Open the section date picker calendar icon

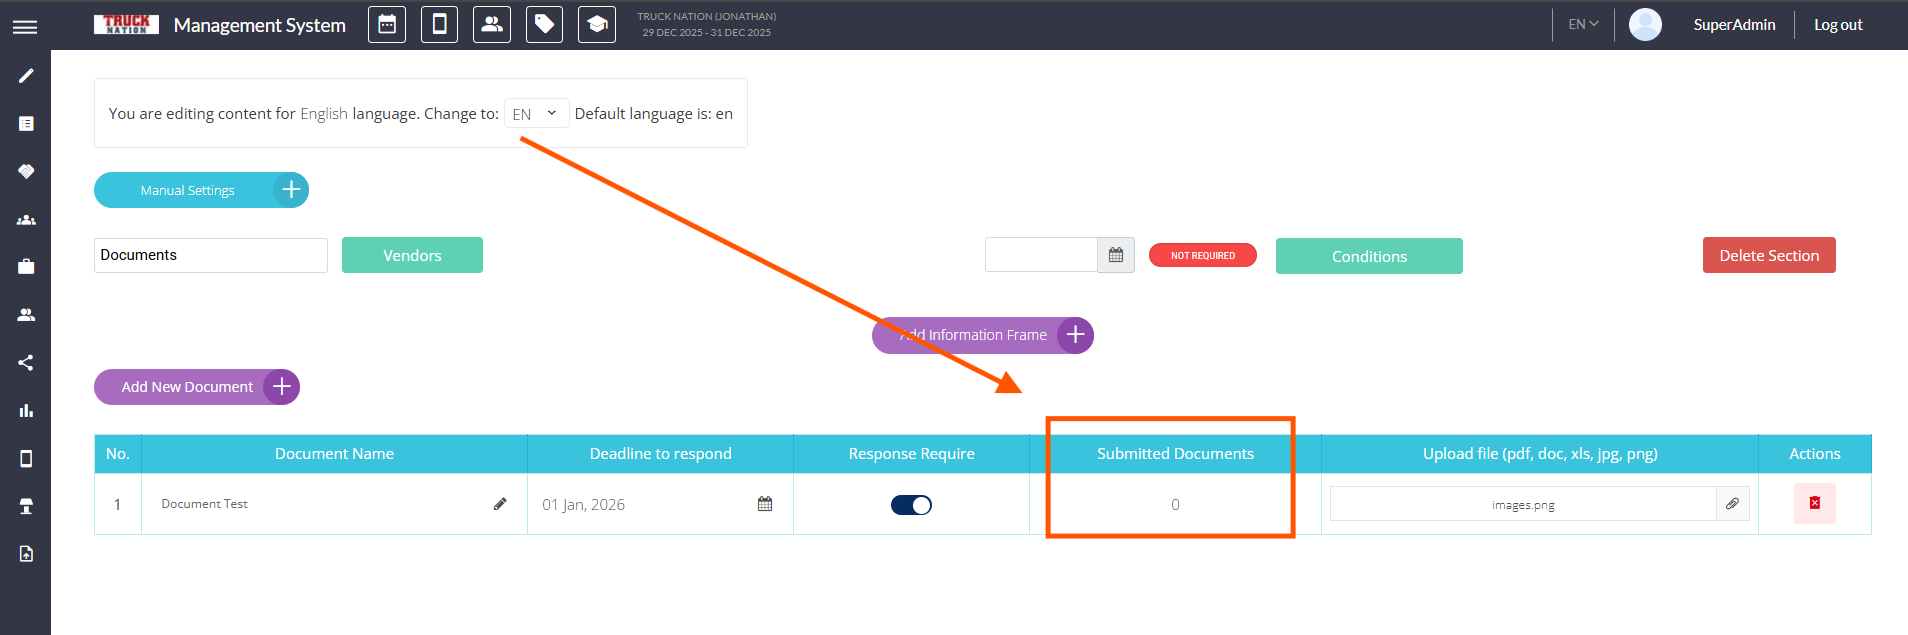(x=1116, y=255)
